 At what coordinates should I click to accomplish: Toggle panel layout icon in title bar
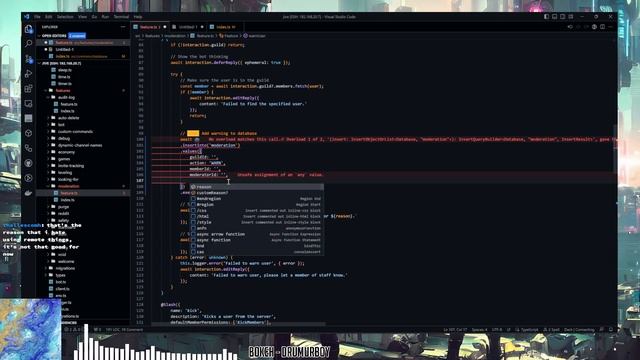(x=554, y=17)
